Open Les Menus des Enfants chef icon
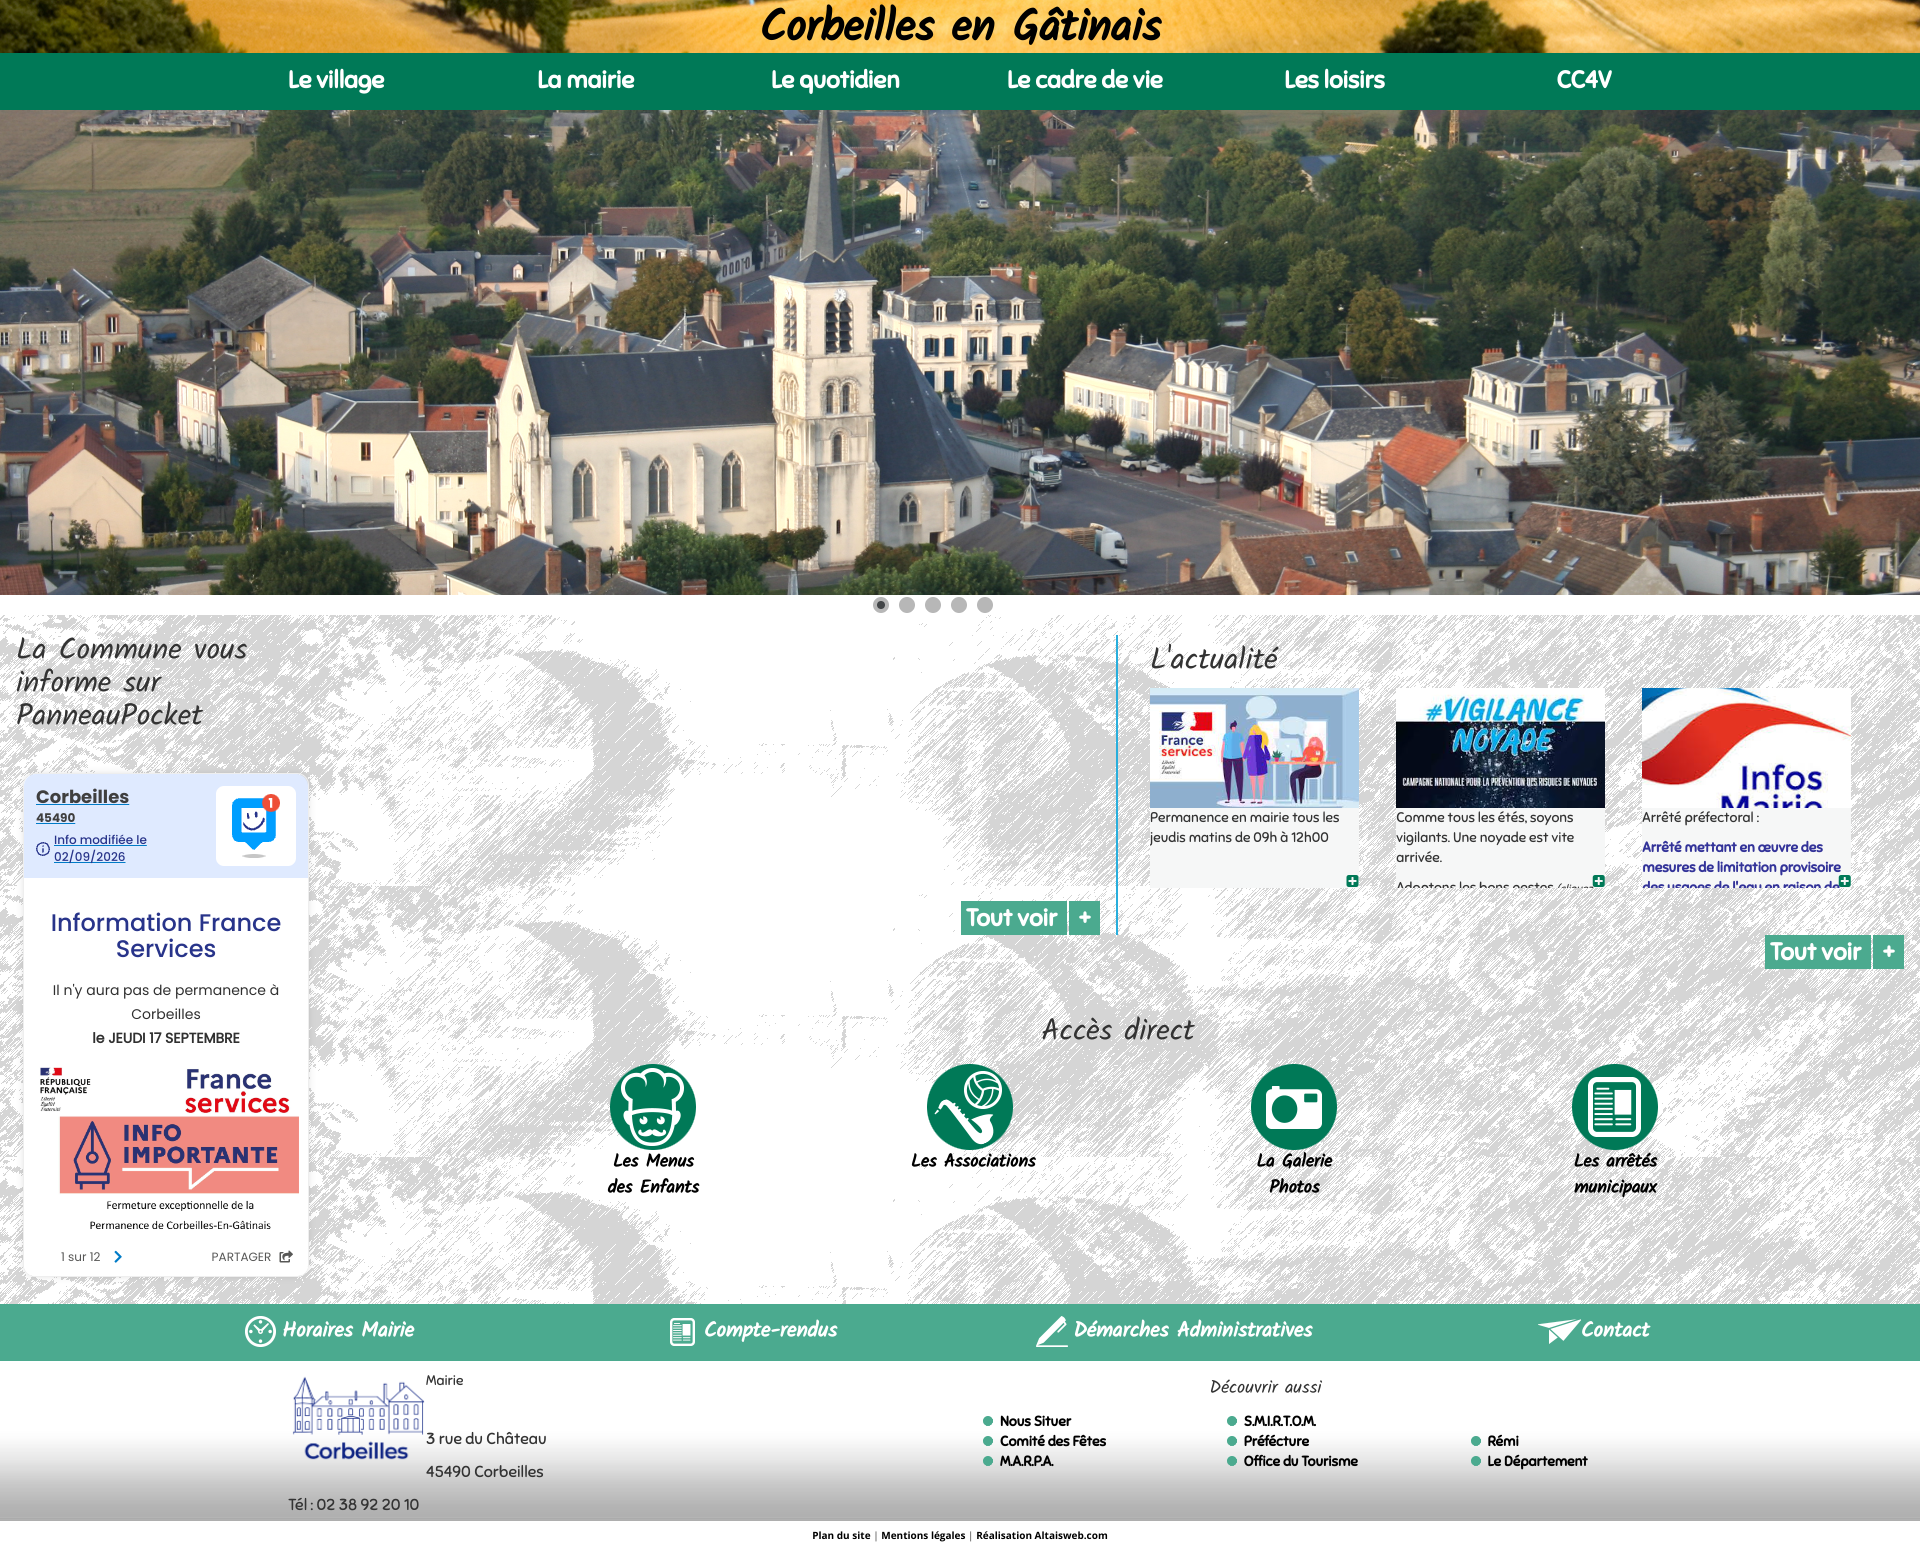 point(653,1106)
